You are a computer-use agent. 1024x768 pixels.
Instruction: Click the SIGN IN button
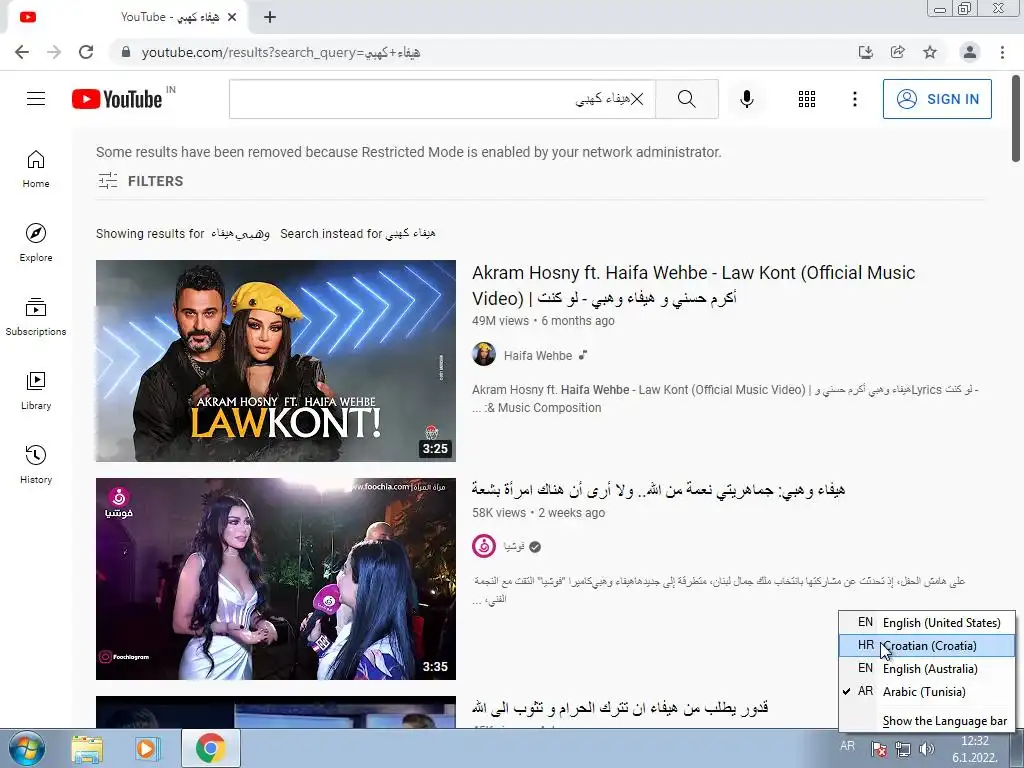[937, 99]
